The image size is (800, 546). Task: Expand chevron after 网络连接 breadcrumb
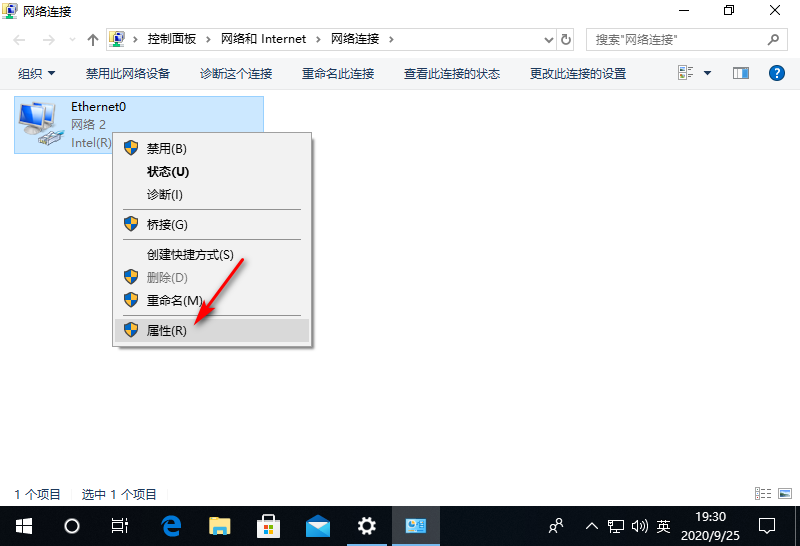[x=391, y=39]
